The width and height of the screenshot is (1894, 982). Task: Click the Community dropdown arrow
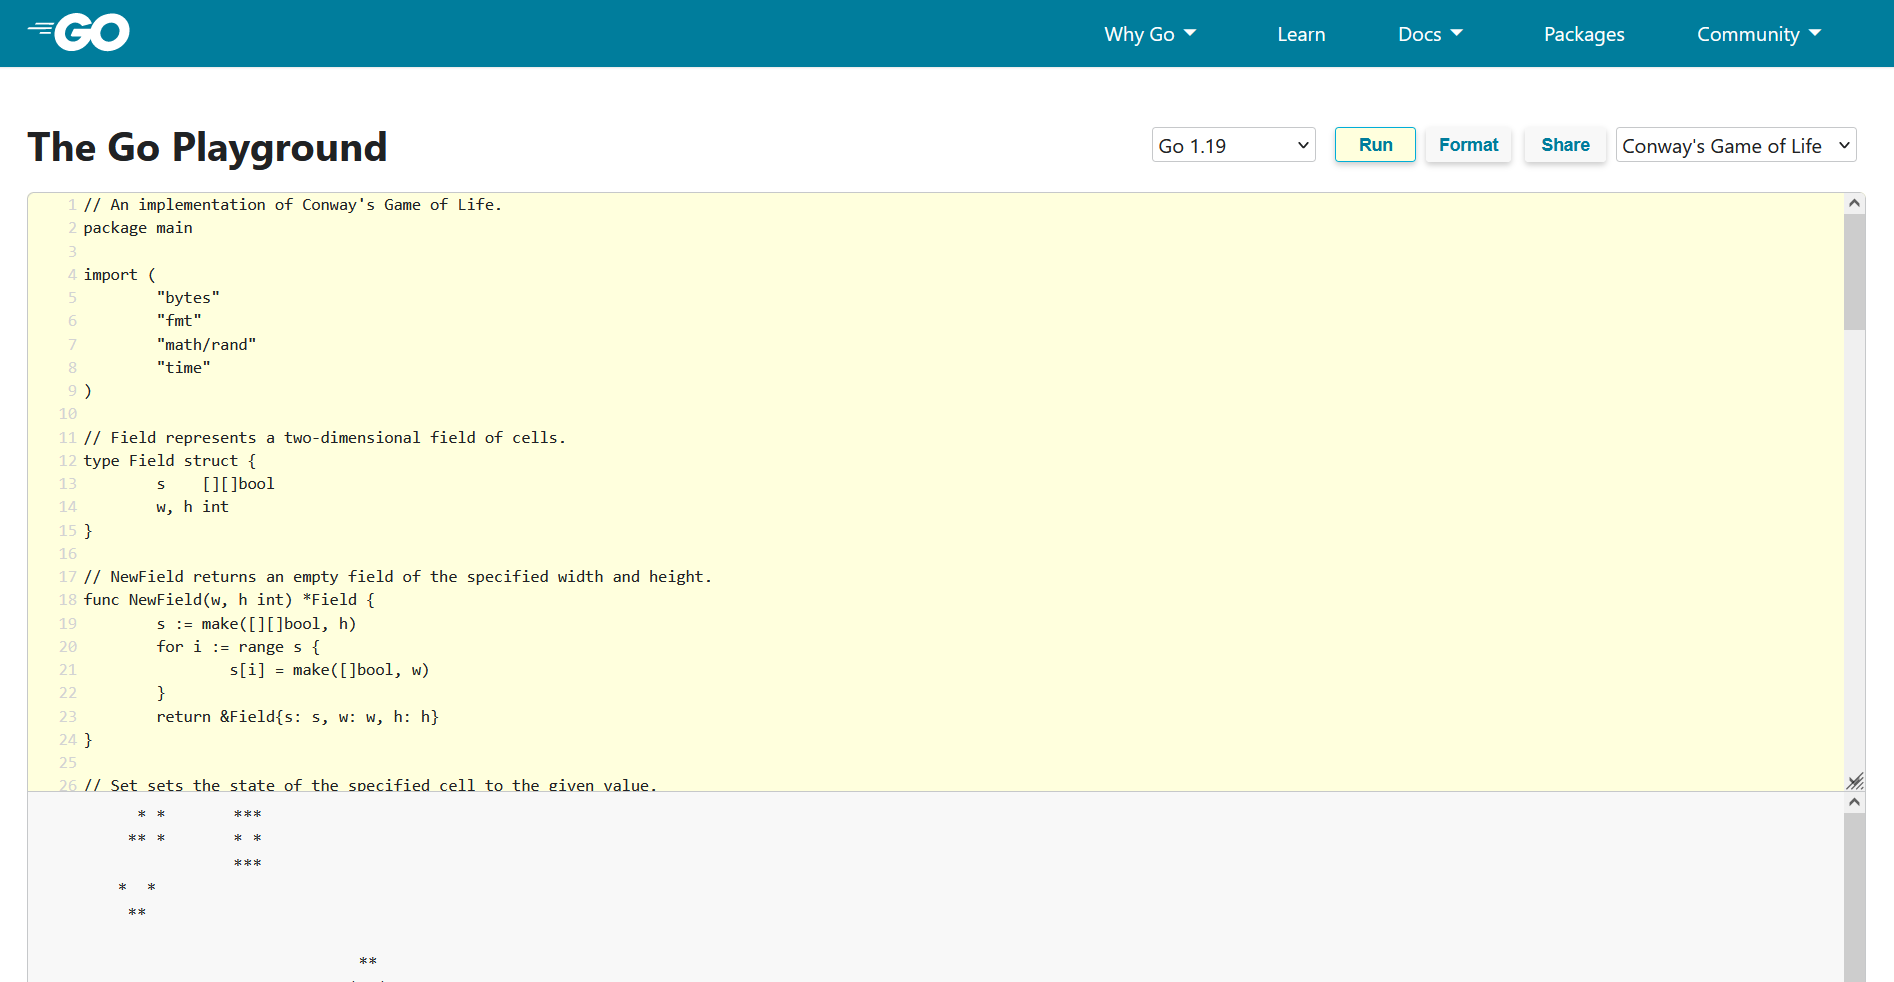(x=1815, y=33)
